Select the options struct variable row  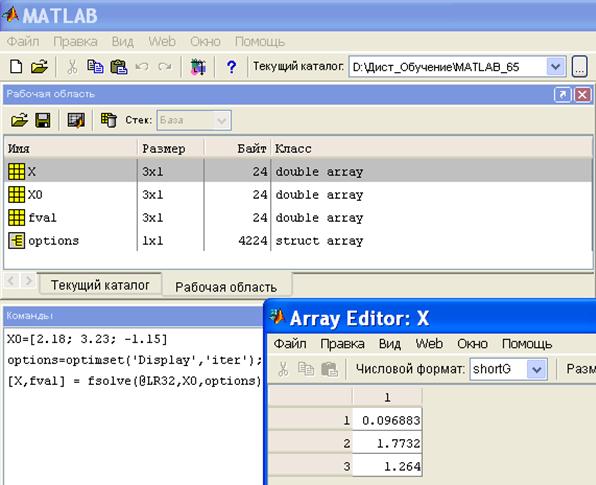click(298, 241)
